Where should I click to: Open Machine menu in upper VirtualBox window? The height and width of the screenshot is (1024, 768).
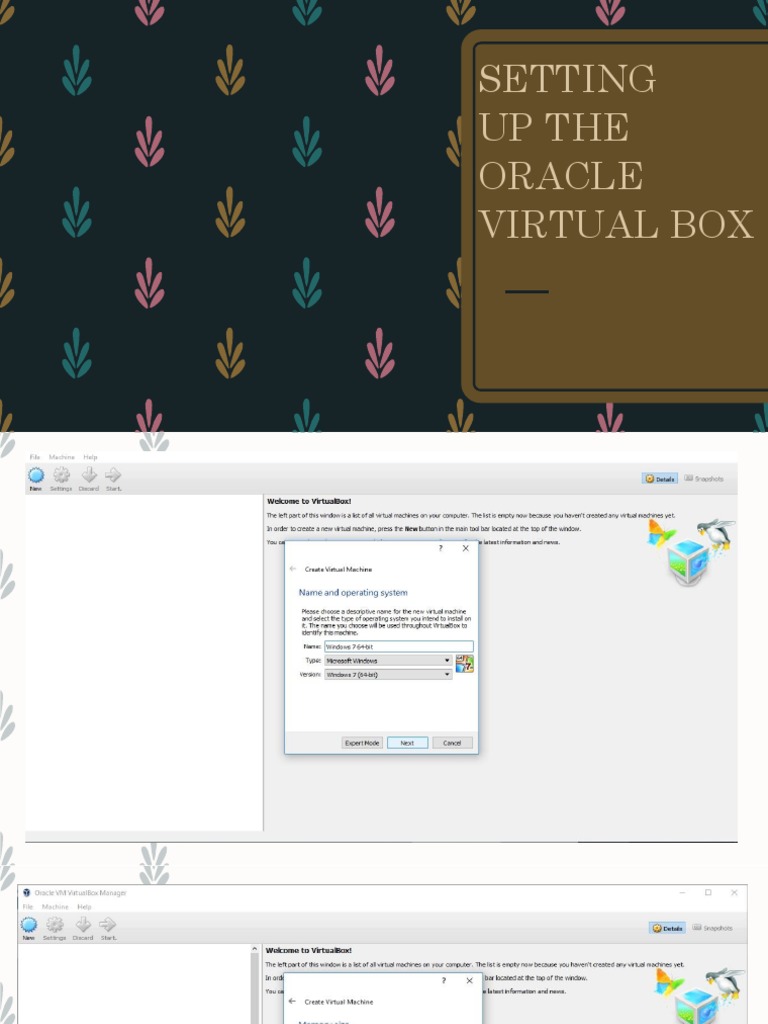pyautogui.click(x=61, y=457)
